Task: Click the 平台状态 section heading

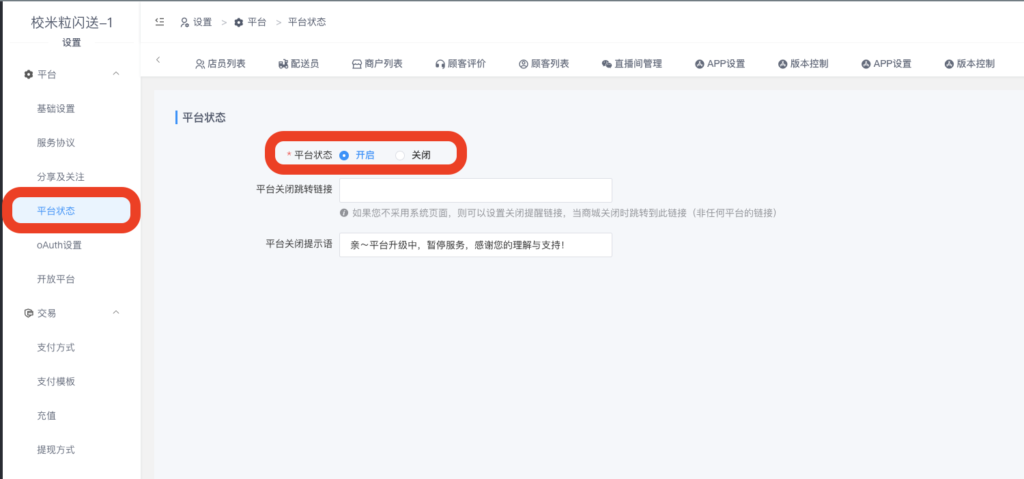Action: pyautogui.click(x=204, y=118)
